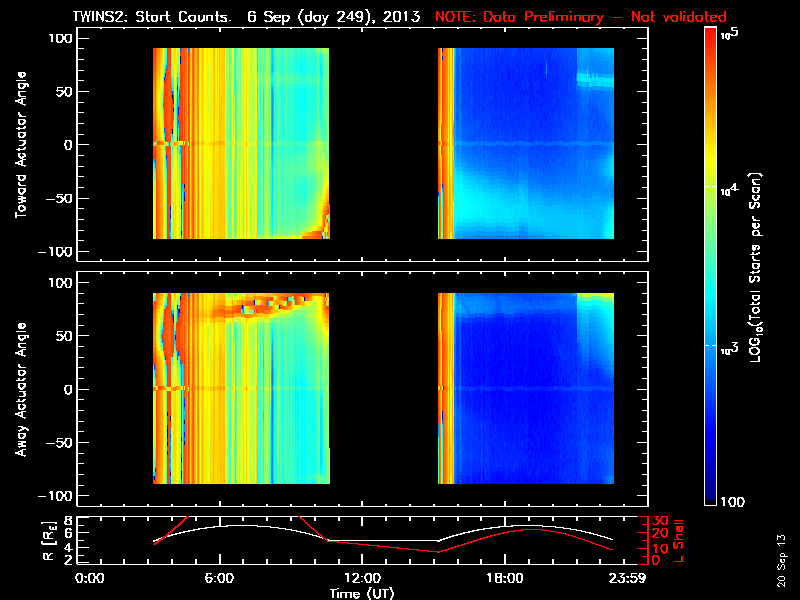Click the date text '6 Sep (day 249), 2013'
The width and height of the screenshot is (800, 600).
[334, 17]
